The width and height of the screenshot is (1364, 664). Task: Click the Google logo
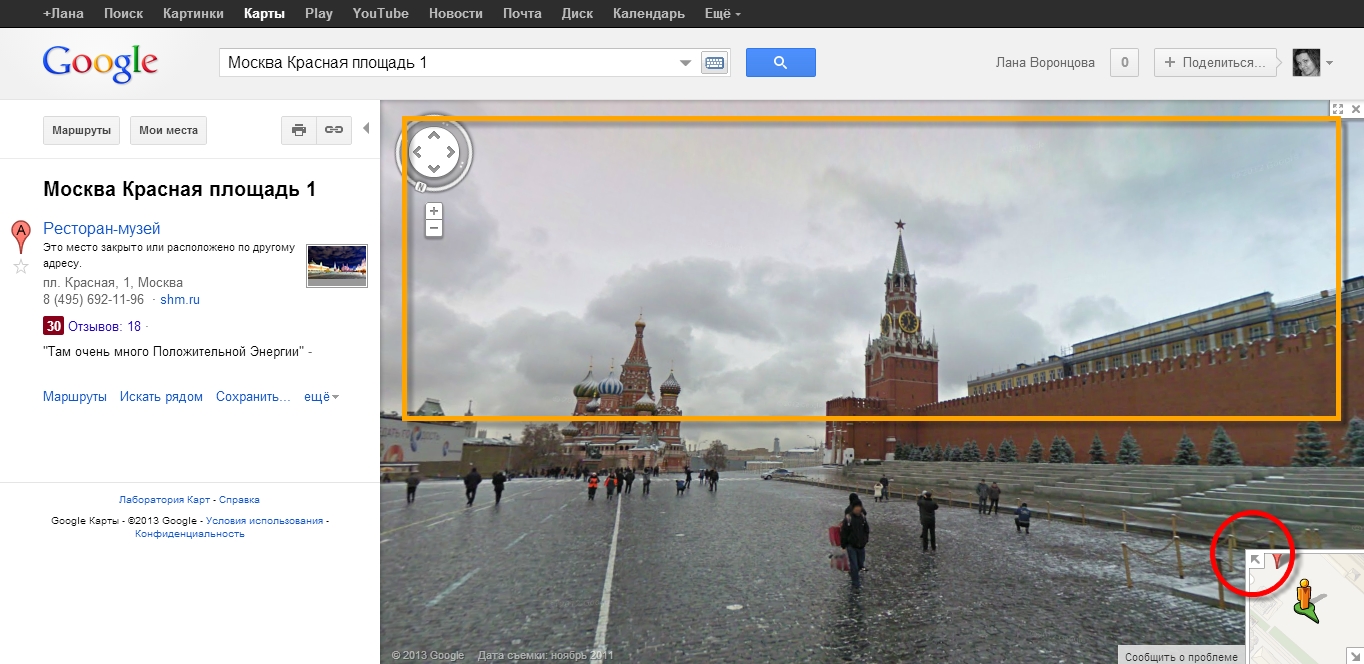[x=100, y=62]
